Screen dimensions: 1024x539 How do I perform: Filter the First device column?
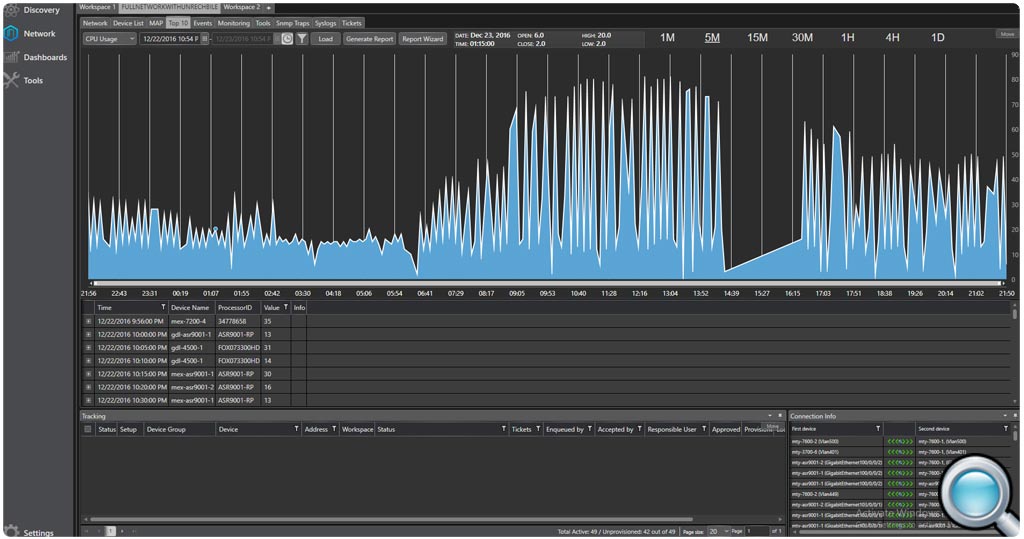tap(878, 429)
